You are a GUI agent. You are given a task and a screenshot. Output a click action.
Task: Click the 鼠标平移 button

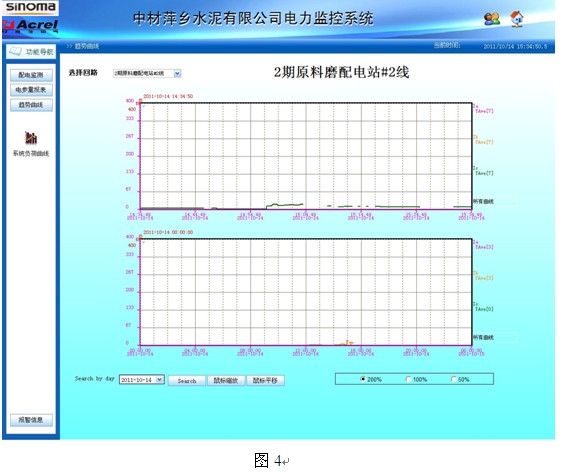click(265, 381)
